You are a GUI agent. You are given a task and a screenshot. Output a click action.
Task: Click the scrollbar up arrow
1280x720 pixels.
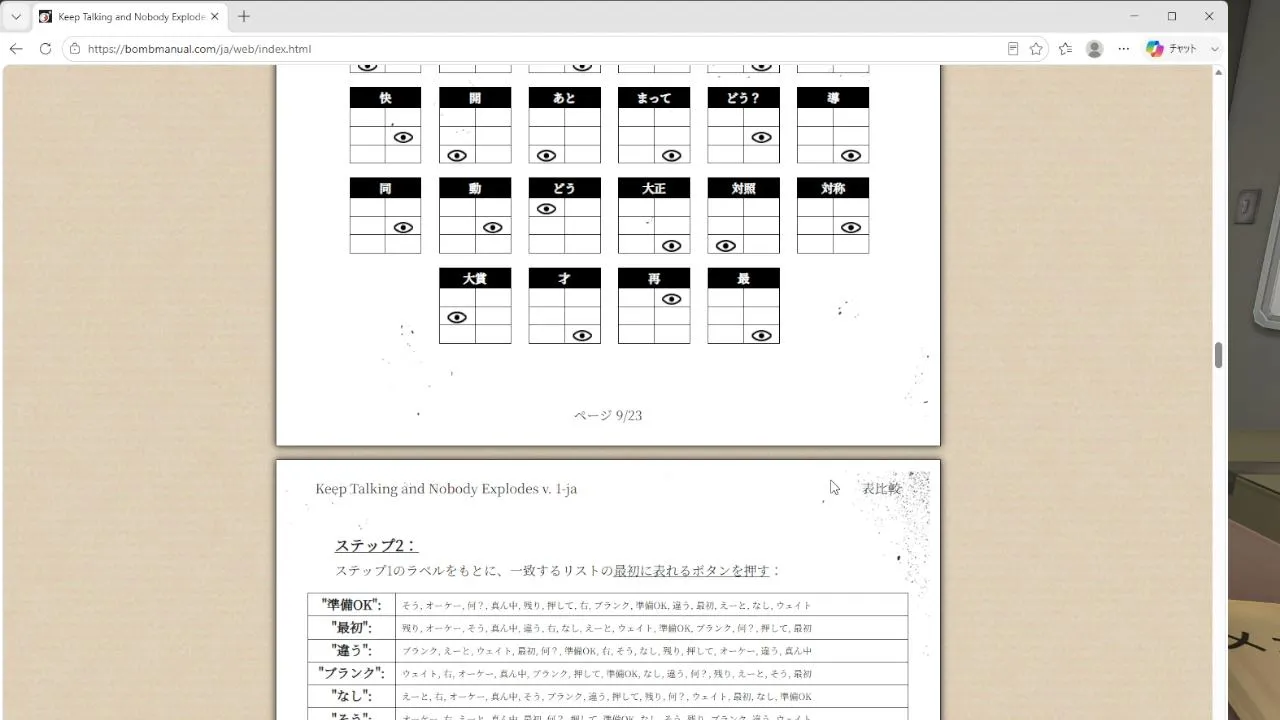1219,72
